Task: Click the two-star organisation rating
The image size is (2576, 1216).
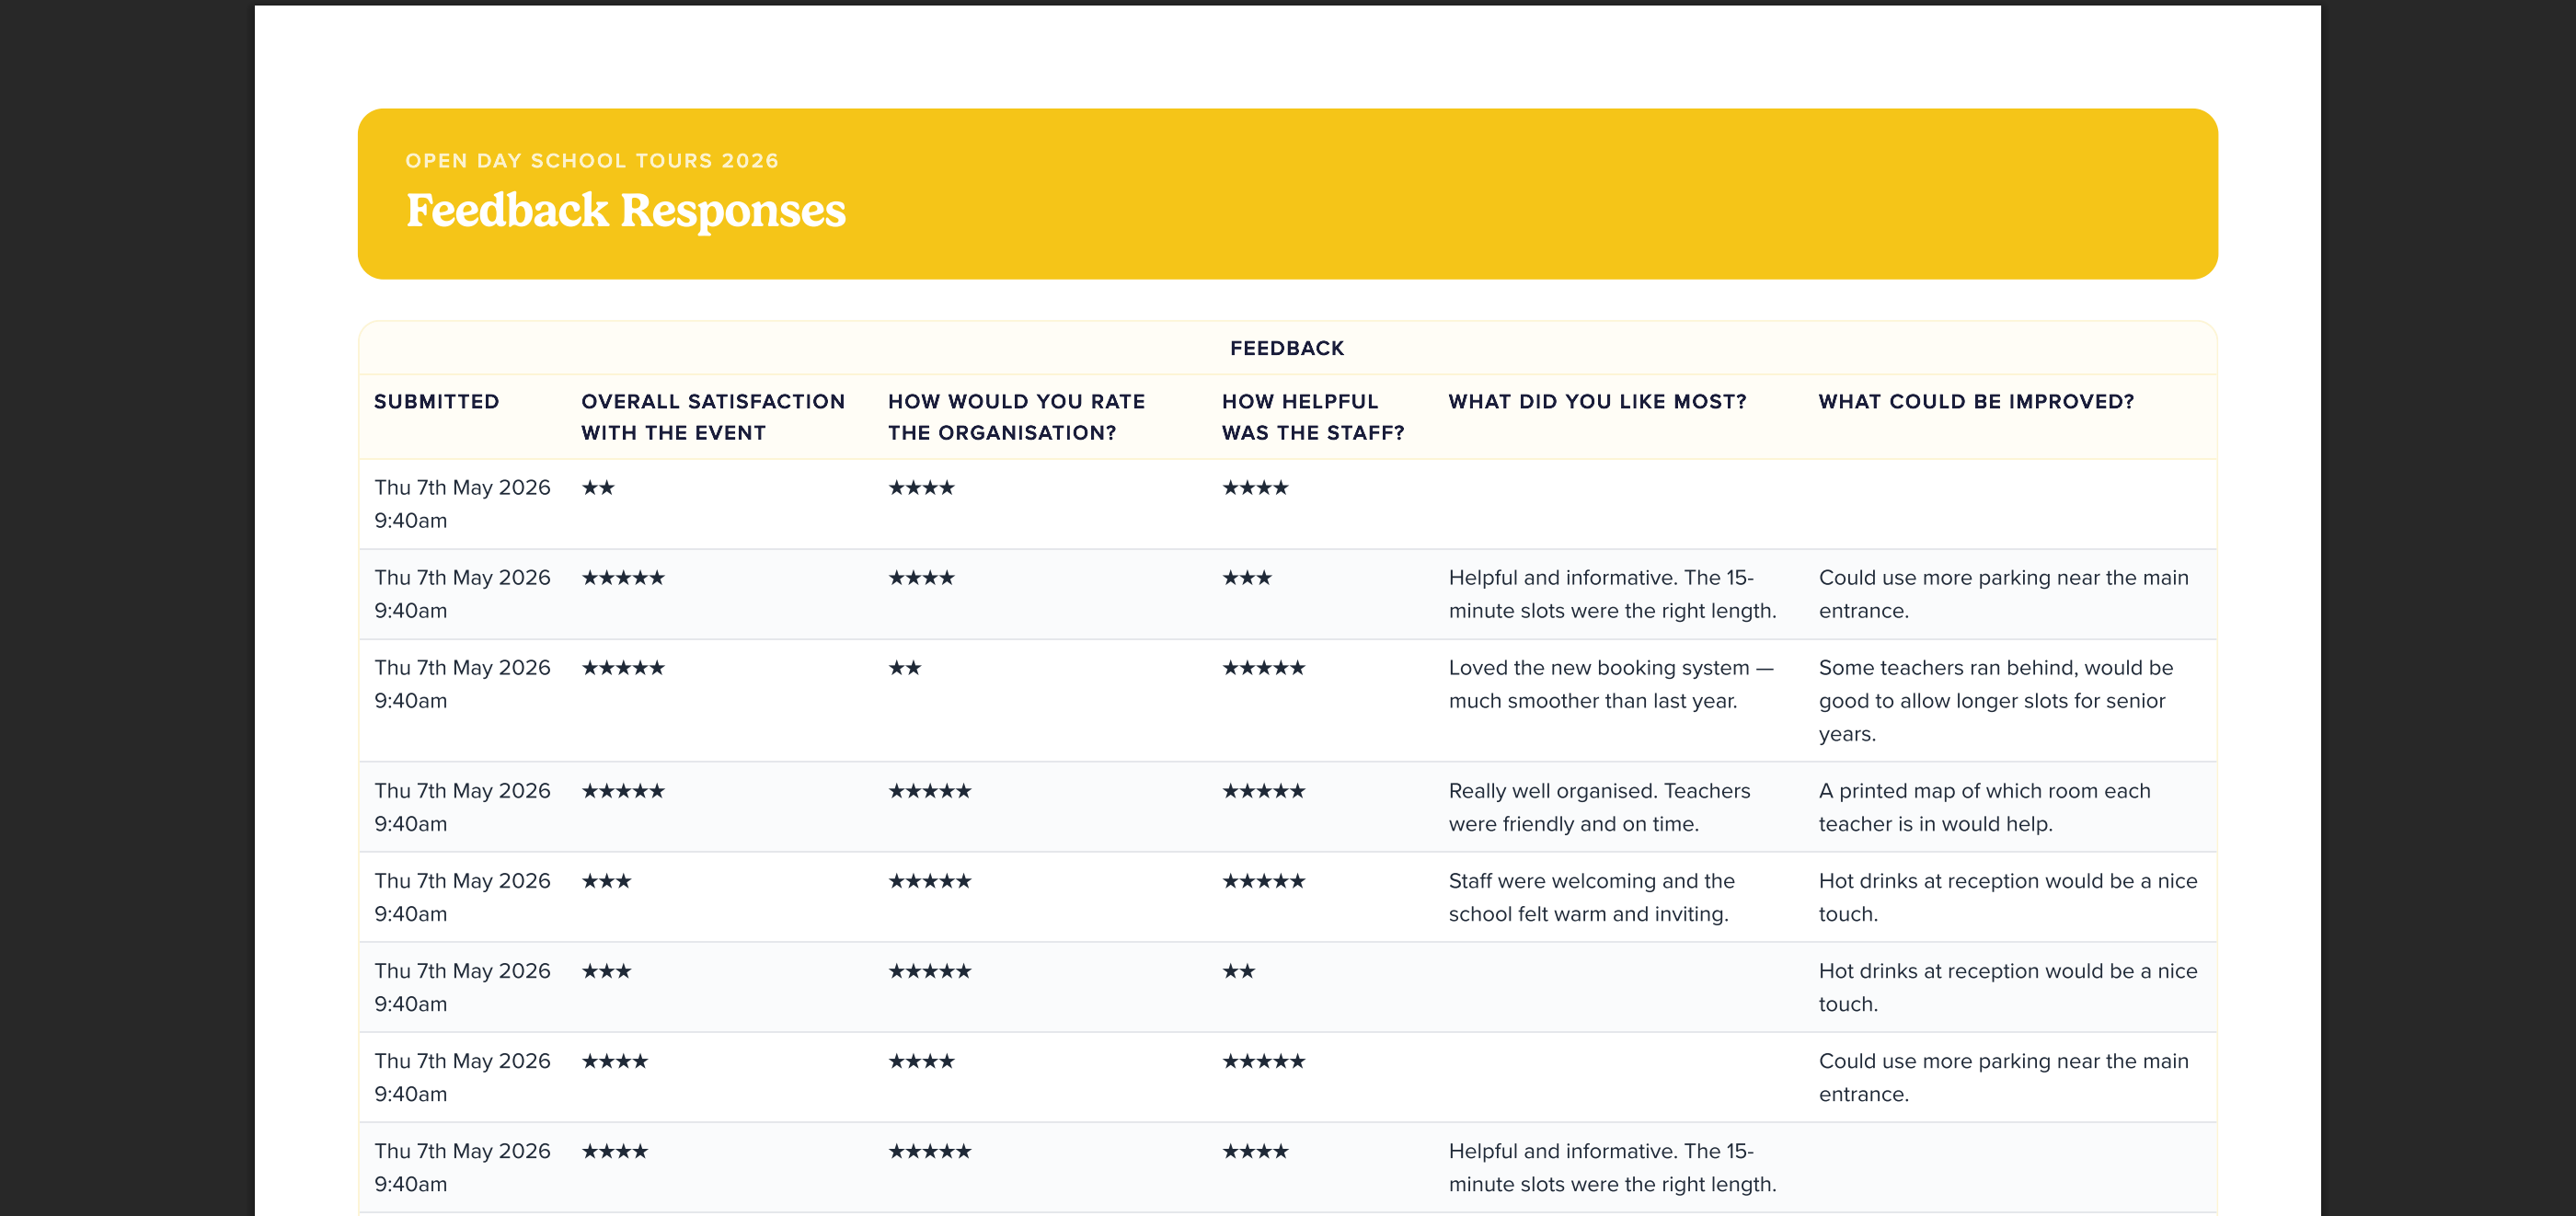Action: [x=905, y=668]
